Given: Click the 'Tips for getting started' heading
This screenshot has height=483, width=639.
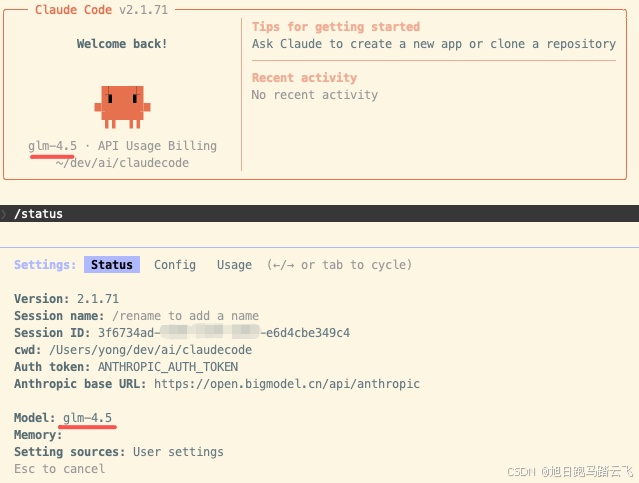Looking at the screenshot, I should pos(336,27).
